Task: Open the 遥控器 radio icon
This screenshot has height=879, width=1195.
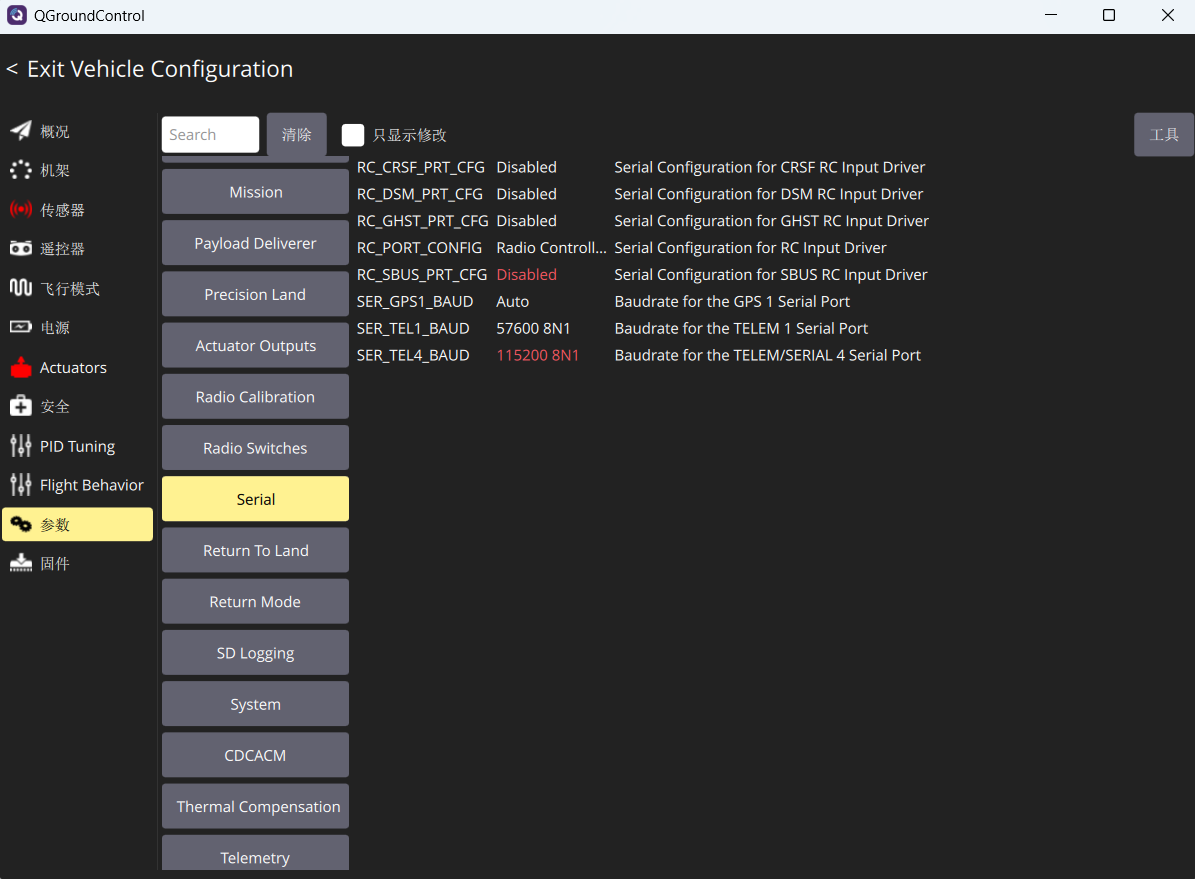Action: point(21,249)
